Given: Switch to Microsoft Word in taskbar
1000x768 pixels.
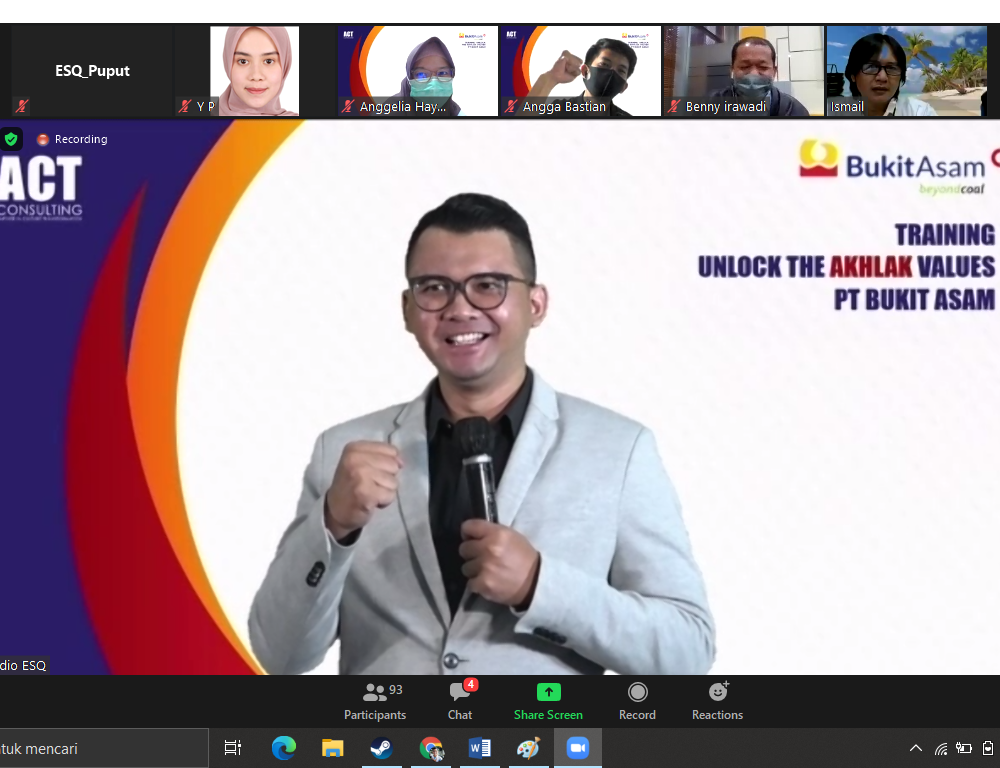Looking at the screenshot, I should [480, 748].
